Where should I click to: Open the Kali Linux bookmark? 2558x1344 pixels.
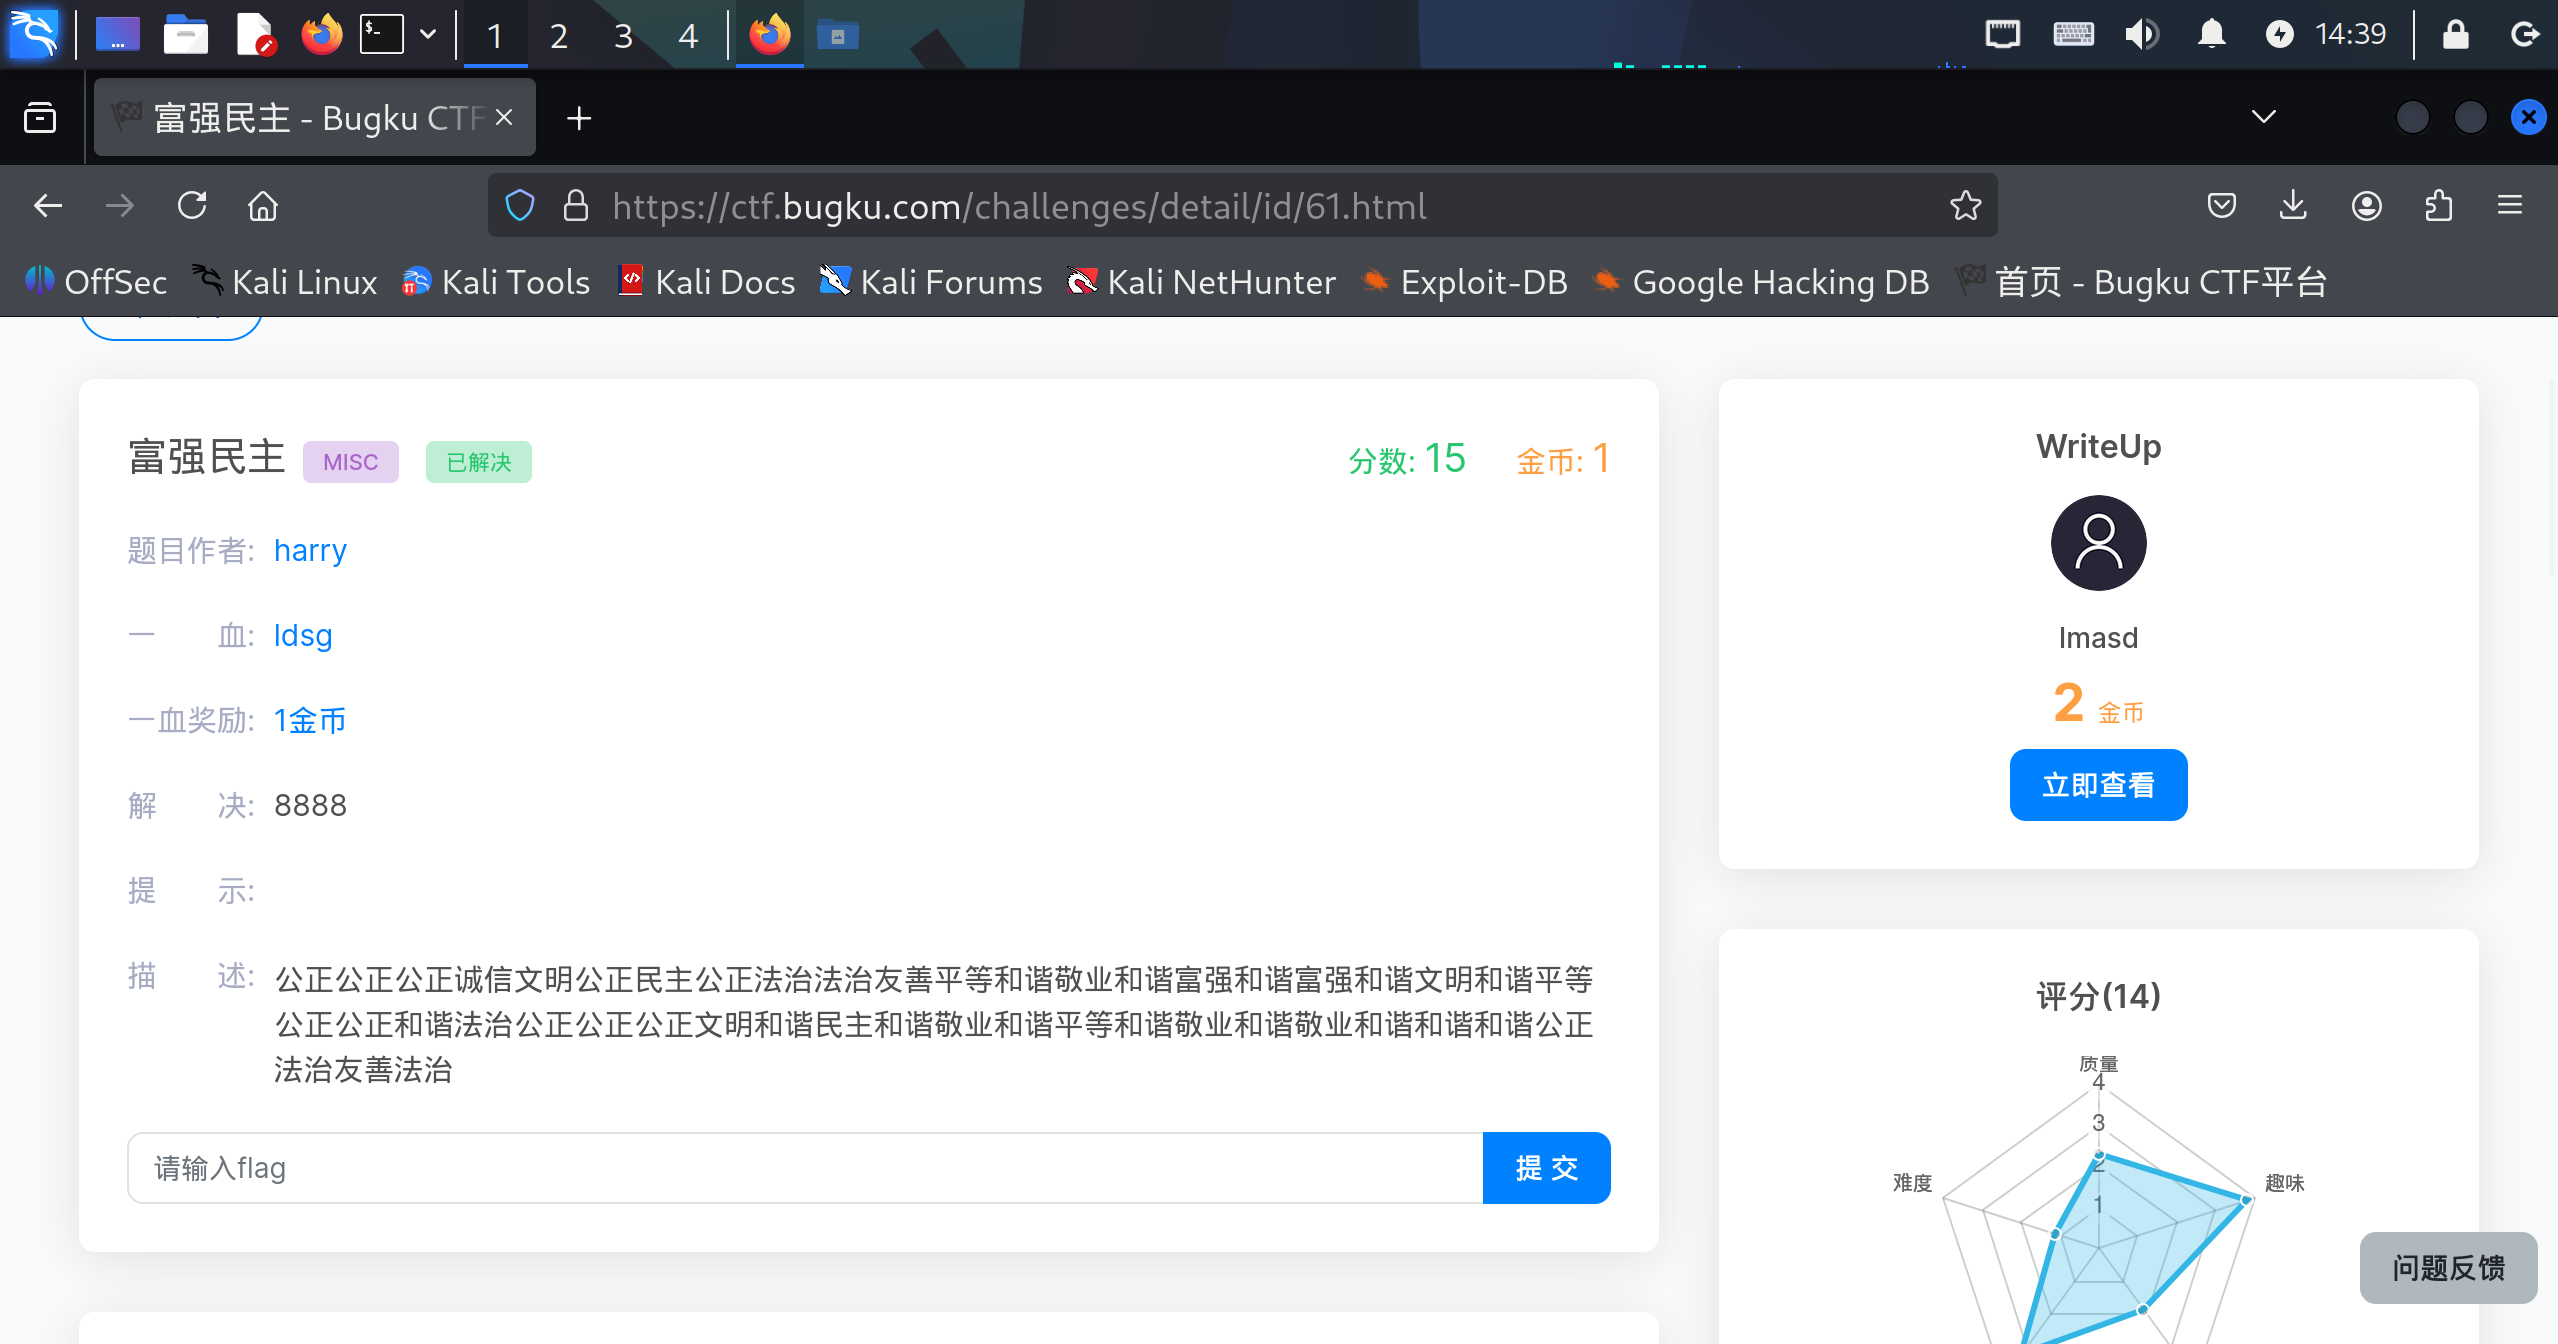(x=284, y=282)
